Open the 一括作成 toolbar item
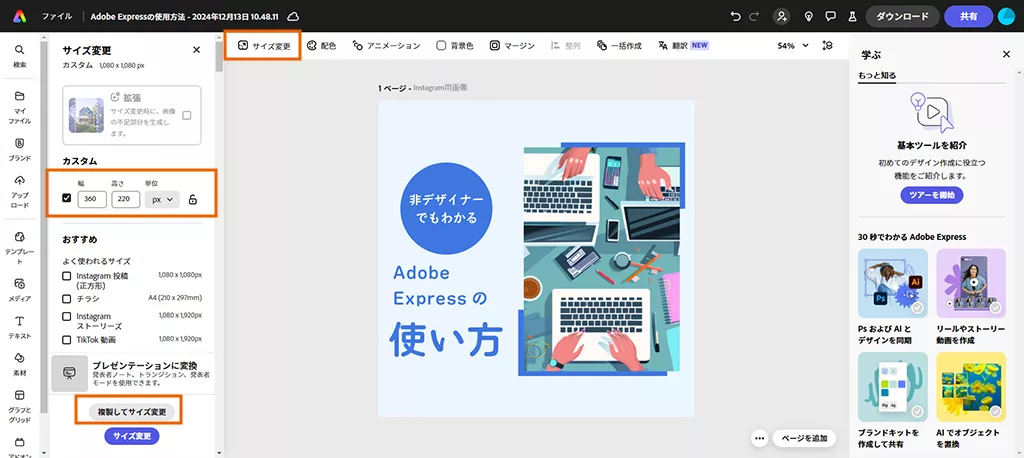The width and height of the screenshot is (1024, 458). tap(618, 46)
